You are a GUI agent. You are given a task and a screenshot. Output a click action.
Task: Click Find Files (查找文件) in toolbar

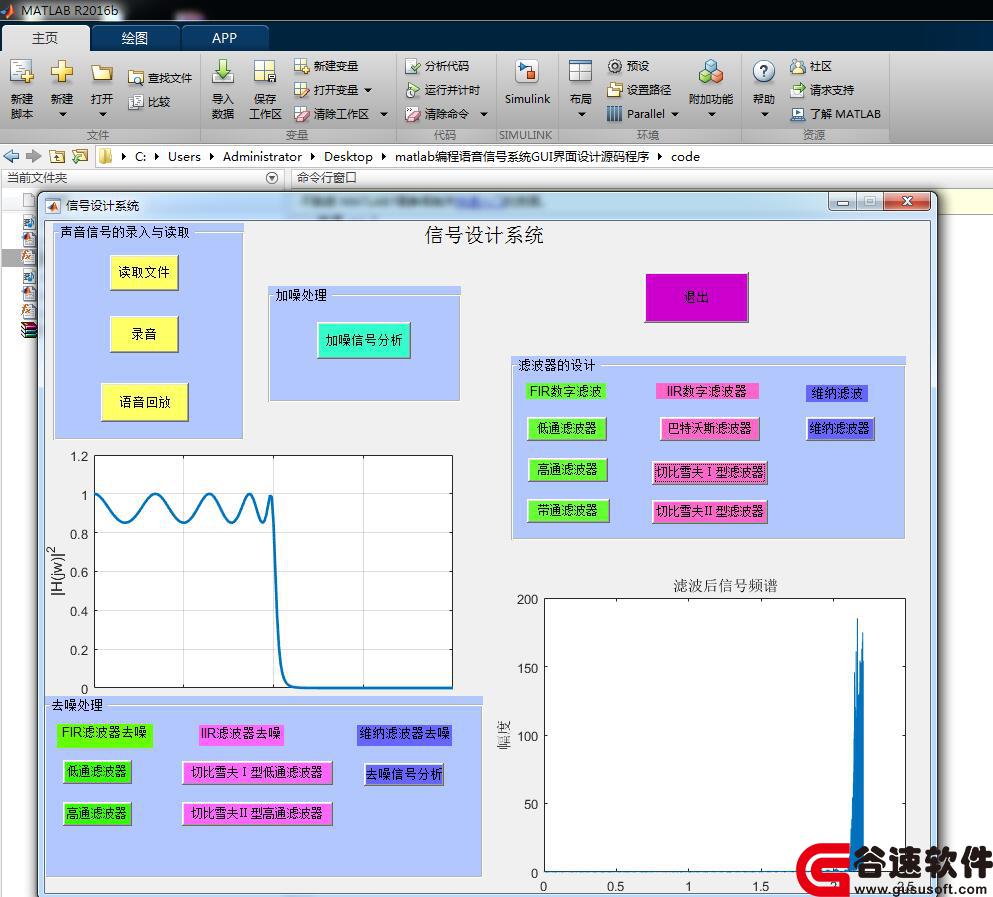[x=160, y=77]
